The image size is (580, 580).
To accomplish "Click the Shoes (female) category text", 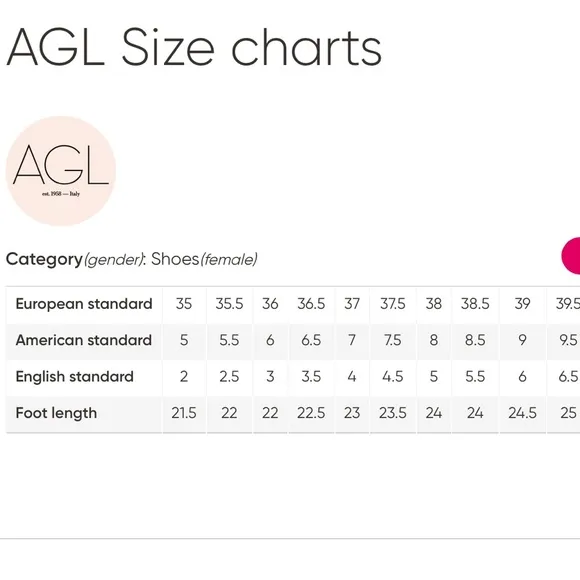I will click(x=204, y=259).
